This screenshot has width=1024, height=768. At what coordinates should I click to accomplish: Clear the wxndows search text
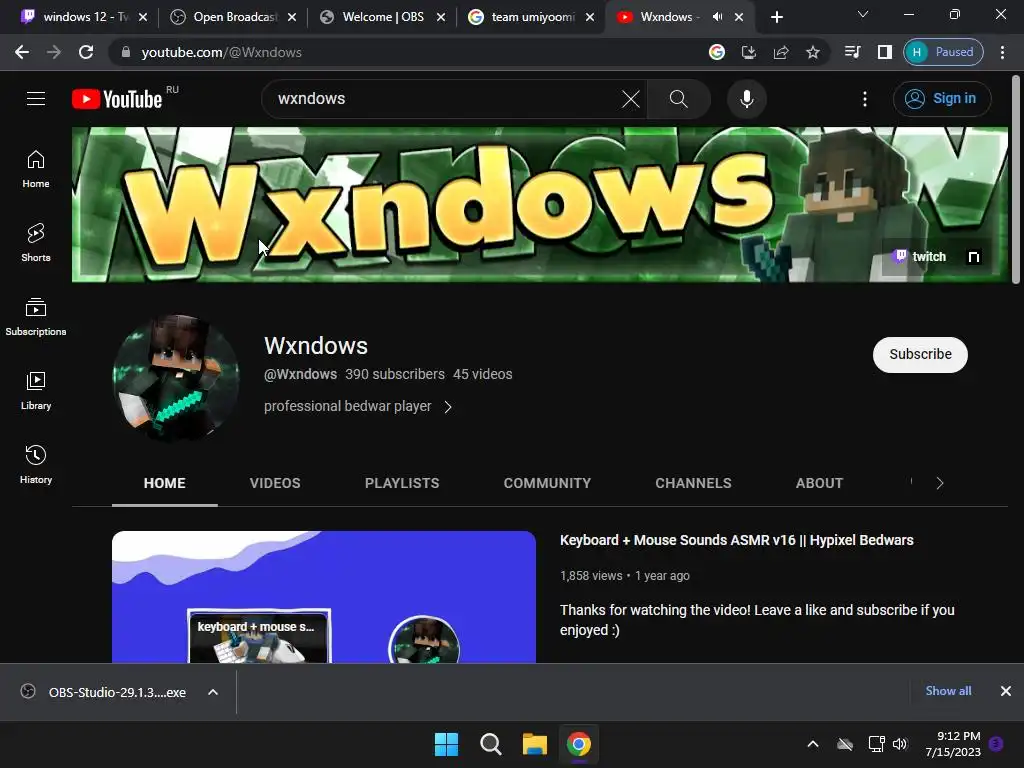click(x=631, y=99)
